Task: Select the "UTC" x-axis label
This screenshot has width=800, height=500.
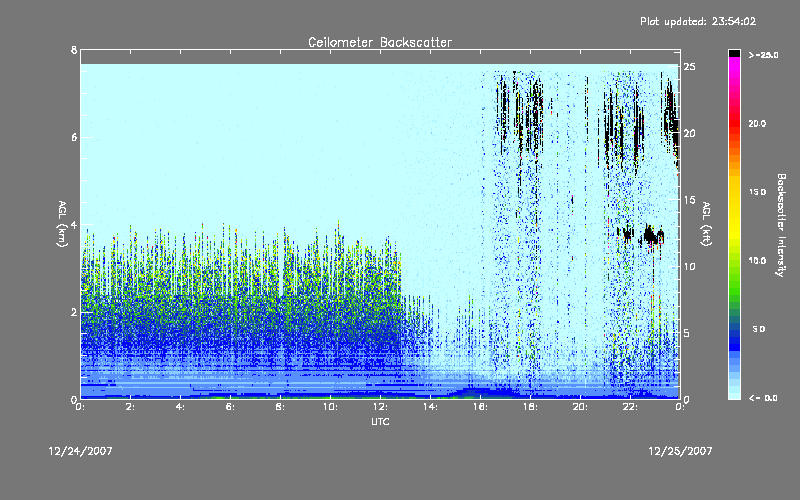Action: point(380,421)
